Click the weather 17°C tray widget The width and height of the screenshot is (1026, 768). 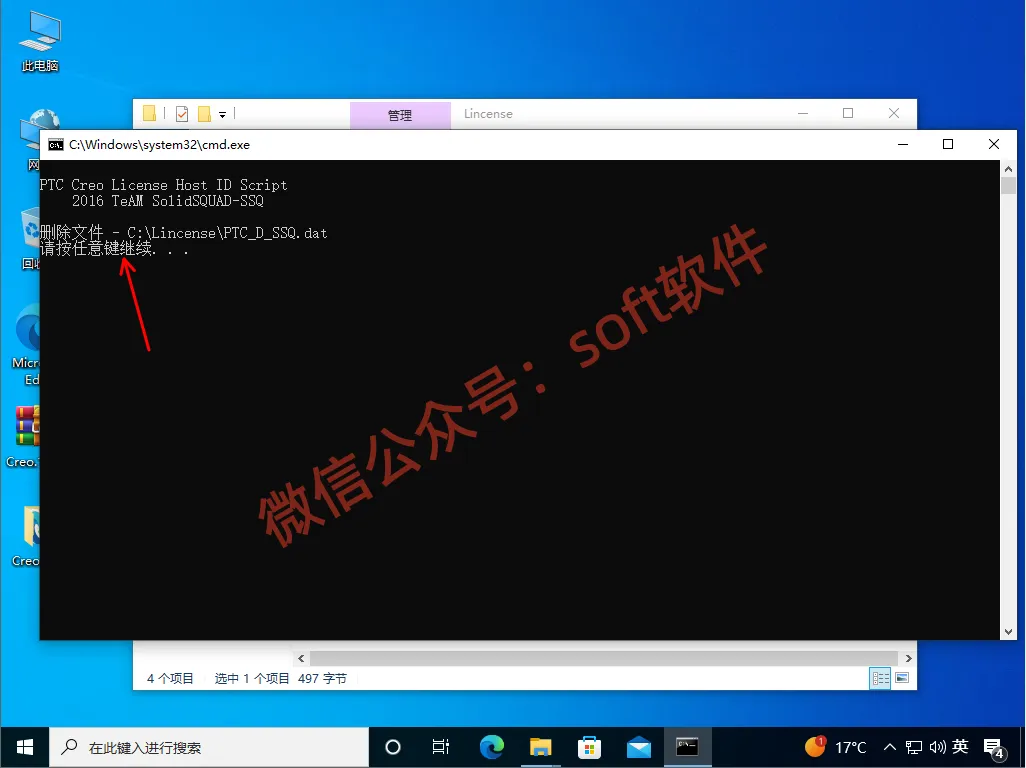coord(836,747)
